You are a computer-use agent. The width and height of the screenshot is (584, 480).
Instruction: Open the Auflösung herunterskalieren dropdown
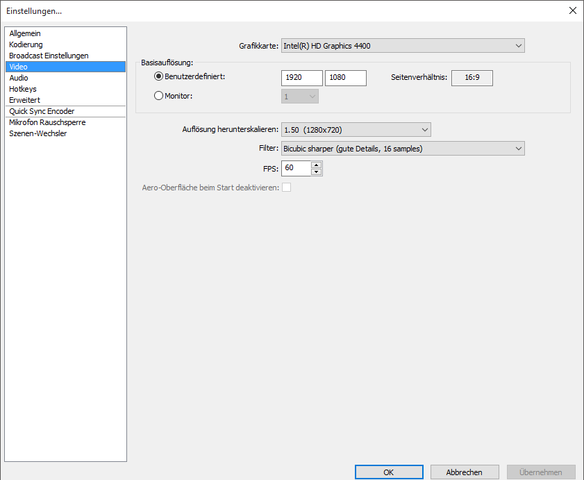coord(356,130)
